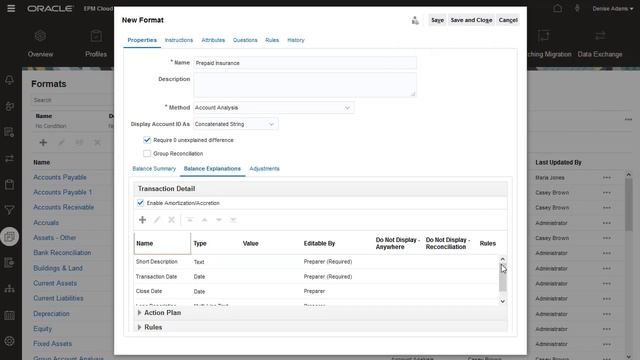Switch to Balance Summary sub-tab

click(154, 169)
